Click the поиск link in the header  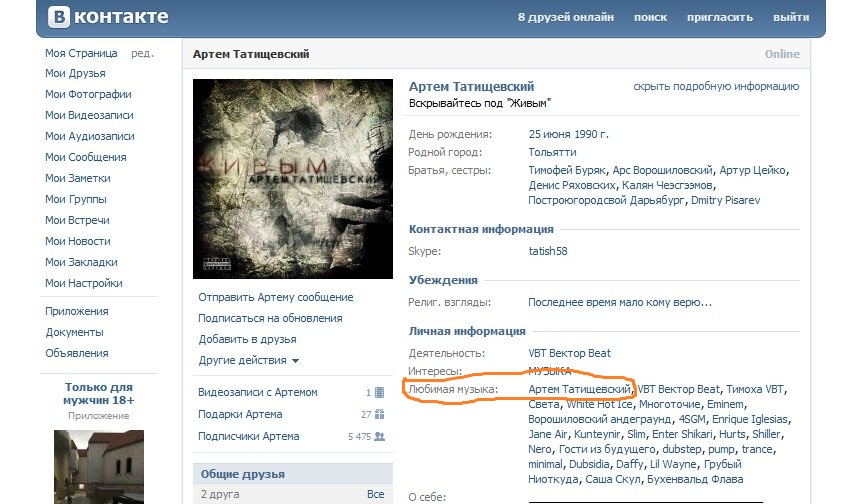pyautogui.click(x=651, y=17)
